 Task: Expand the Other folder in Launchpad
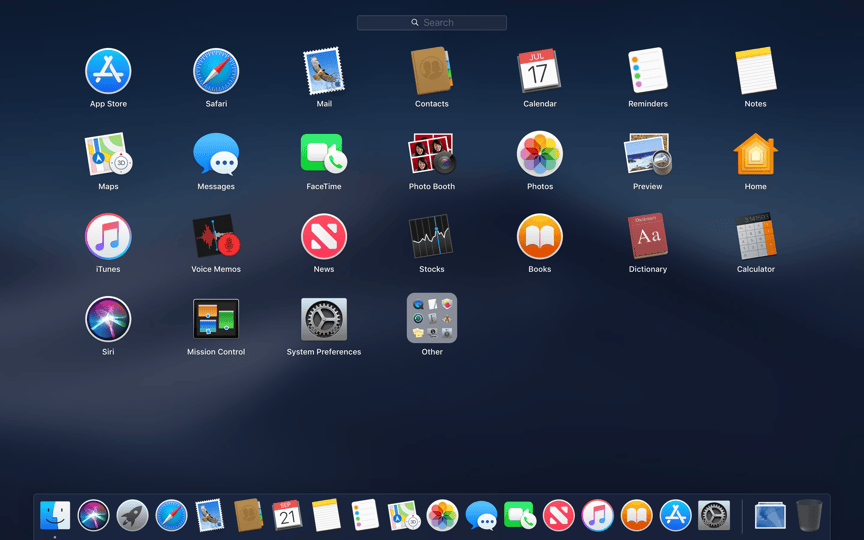432,318
